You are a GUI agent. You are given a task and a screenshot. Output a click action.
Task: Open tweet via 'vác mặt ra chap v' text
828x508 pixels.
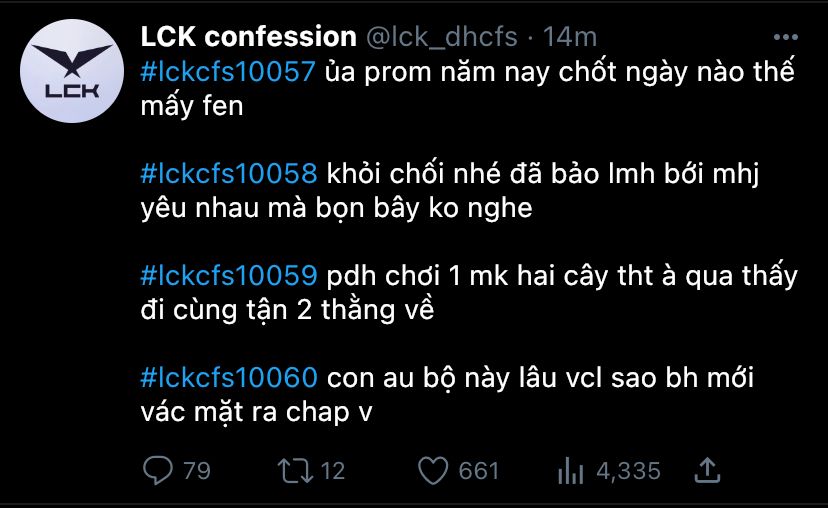pos(256,412)
